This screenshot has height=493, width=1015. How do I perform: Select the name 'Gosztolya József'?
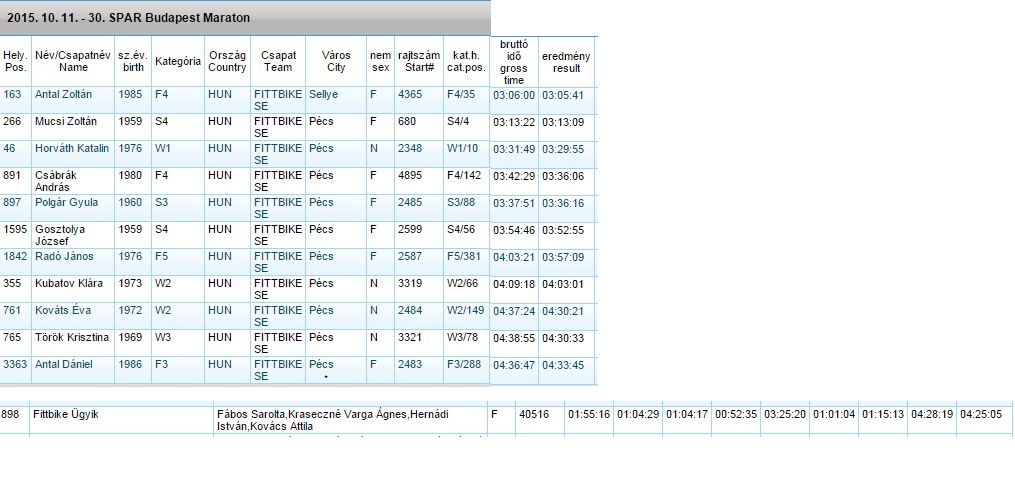[x=60, y=236]
